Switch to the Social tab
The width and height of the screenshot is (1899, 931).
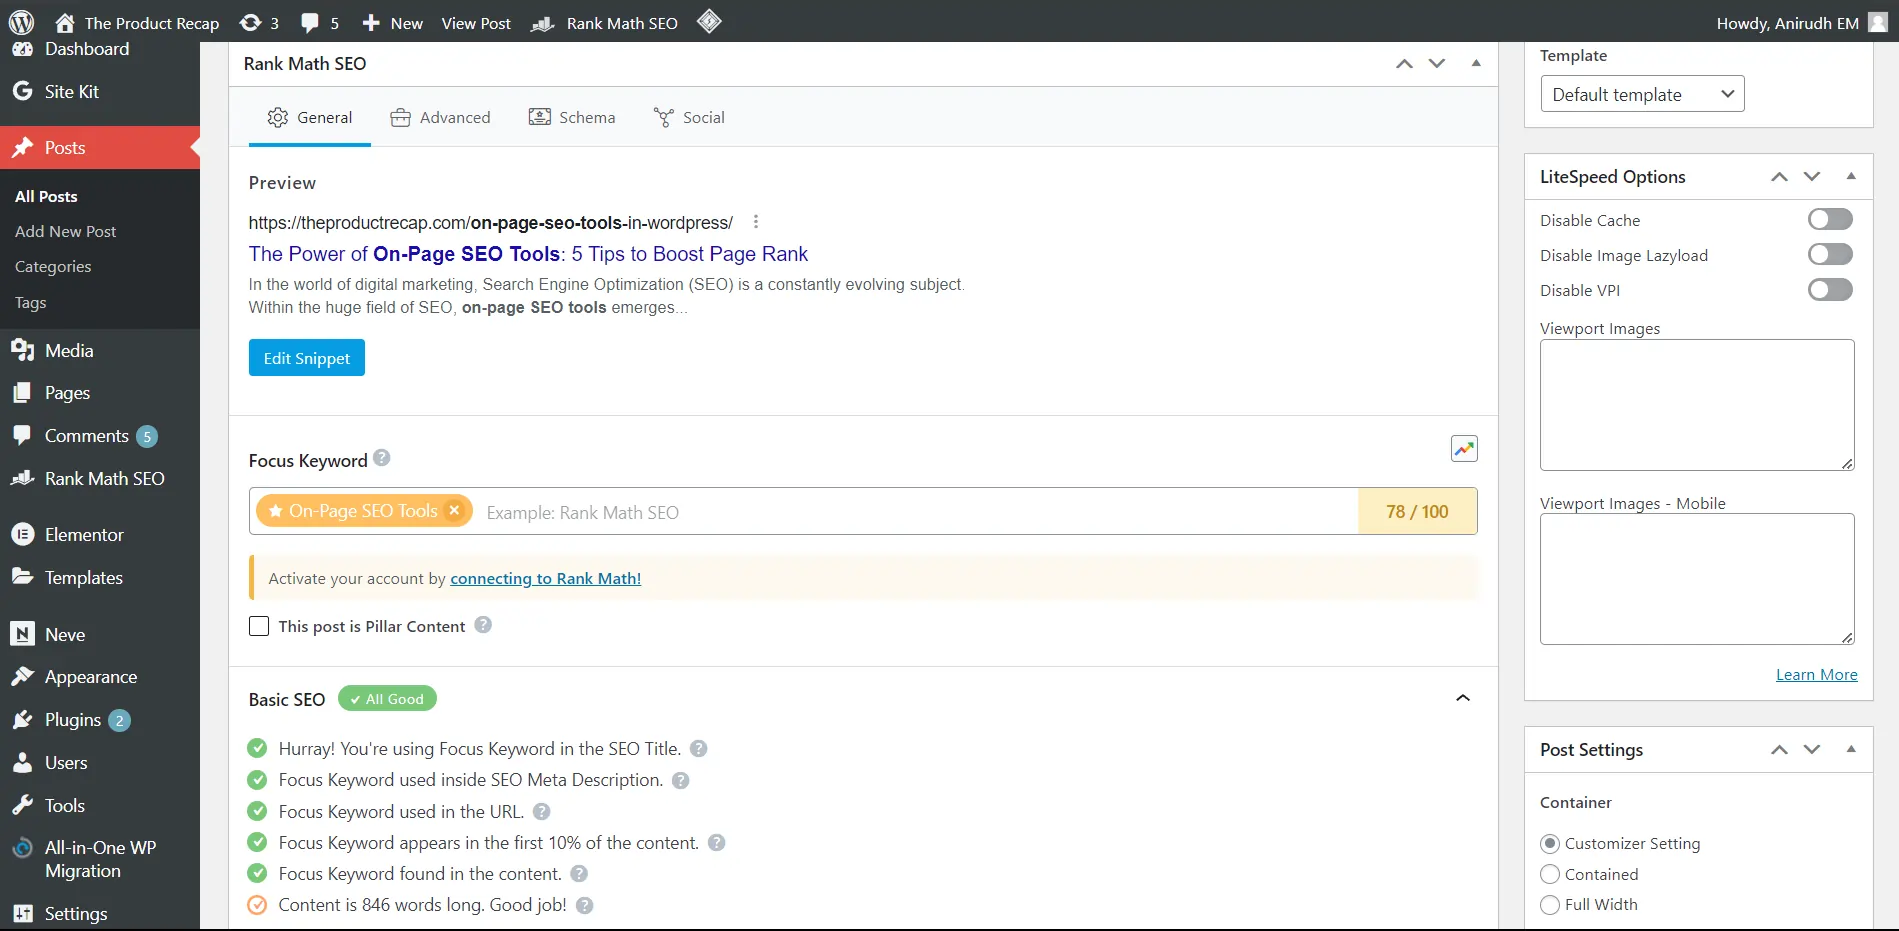coord(689,117)
